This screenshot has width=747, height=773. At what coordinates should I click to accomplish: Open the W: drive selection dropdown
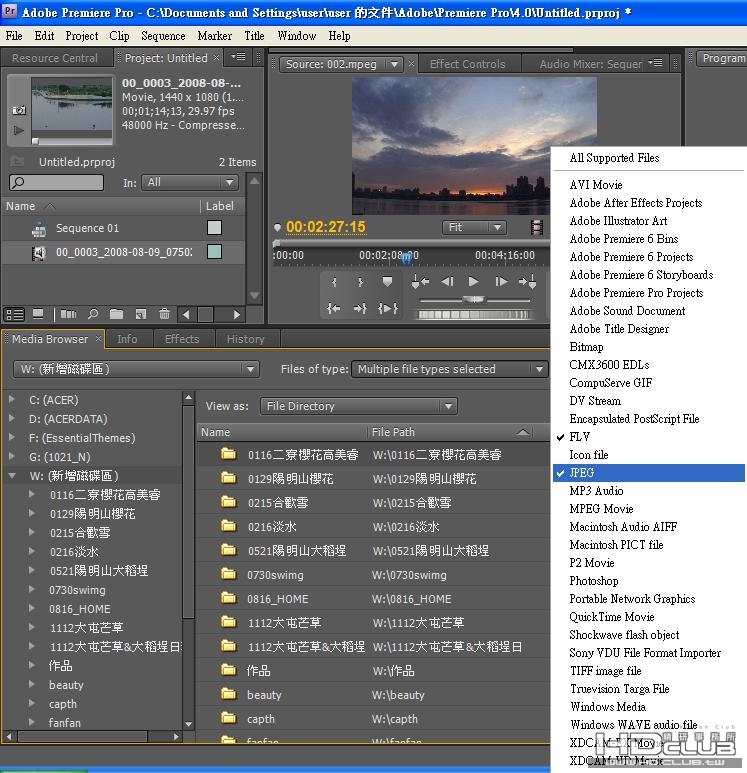coord(136,369)
